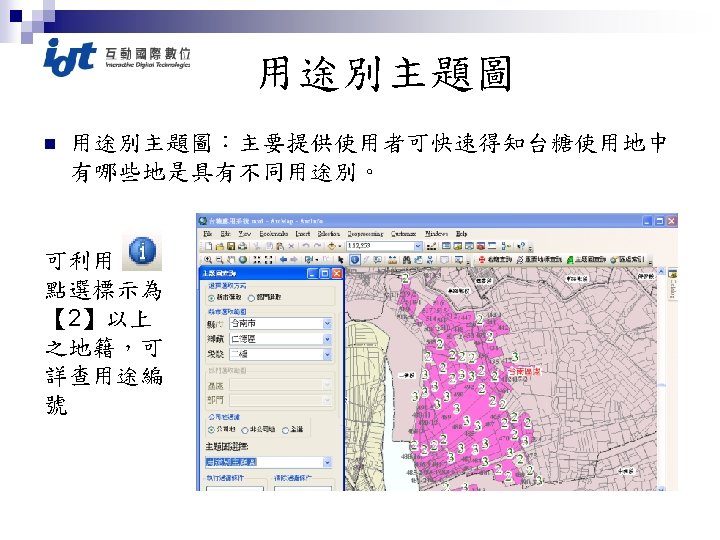Open the Help menu
720x540 pixels.
(x=461, y=234)
